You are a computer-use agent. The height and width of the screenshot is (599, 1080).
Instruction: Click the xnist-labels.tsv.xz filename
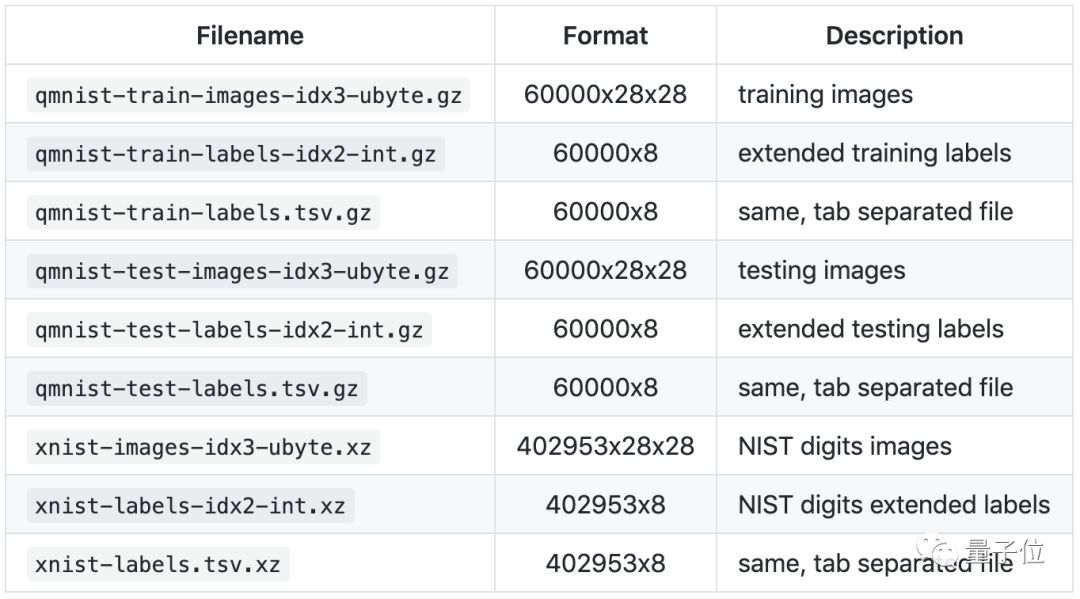158,564
